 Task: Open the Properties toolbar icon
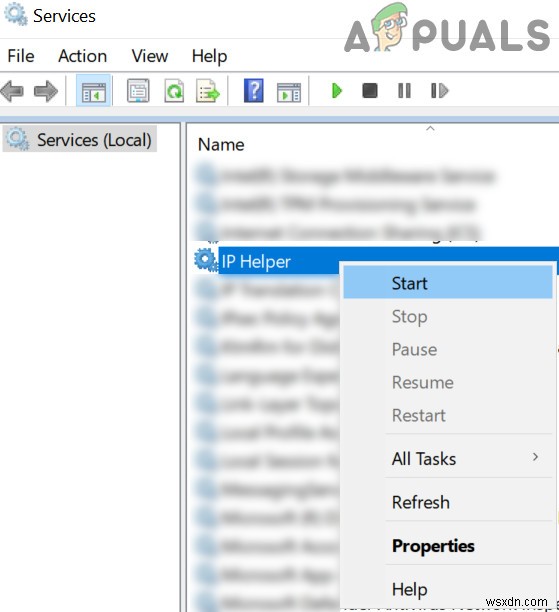pos(138,91)
